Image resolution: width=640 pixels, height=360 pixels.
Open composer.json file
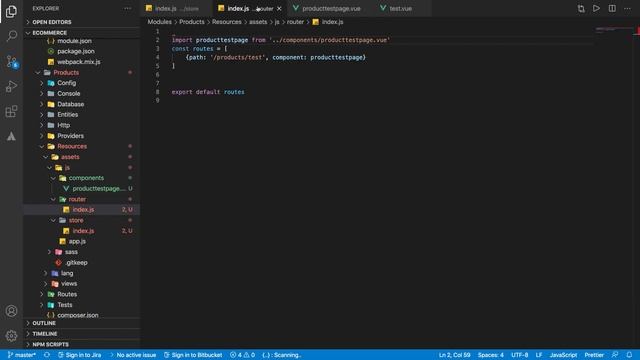[x=82, y=315]
